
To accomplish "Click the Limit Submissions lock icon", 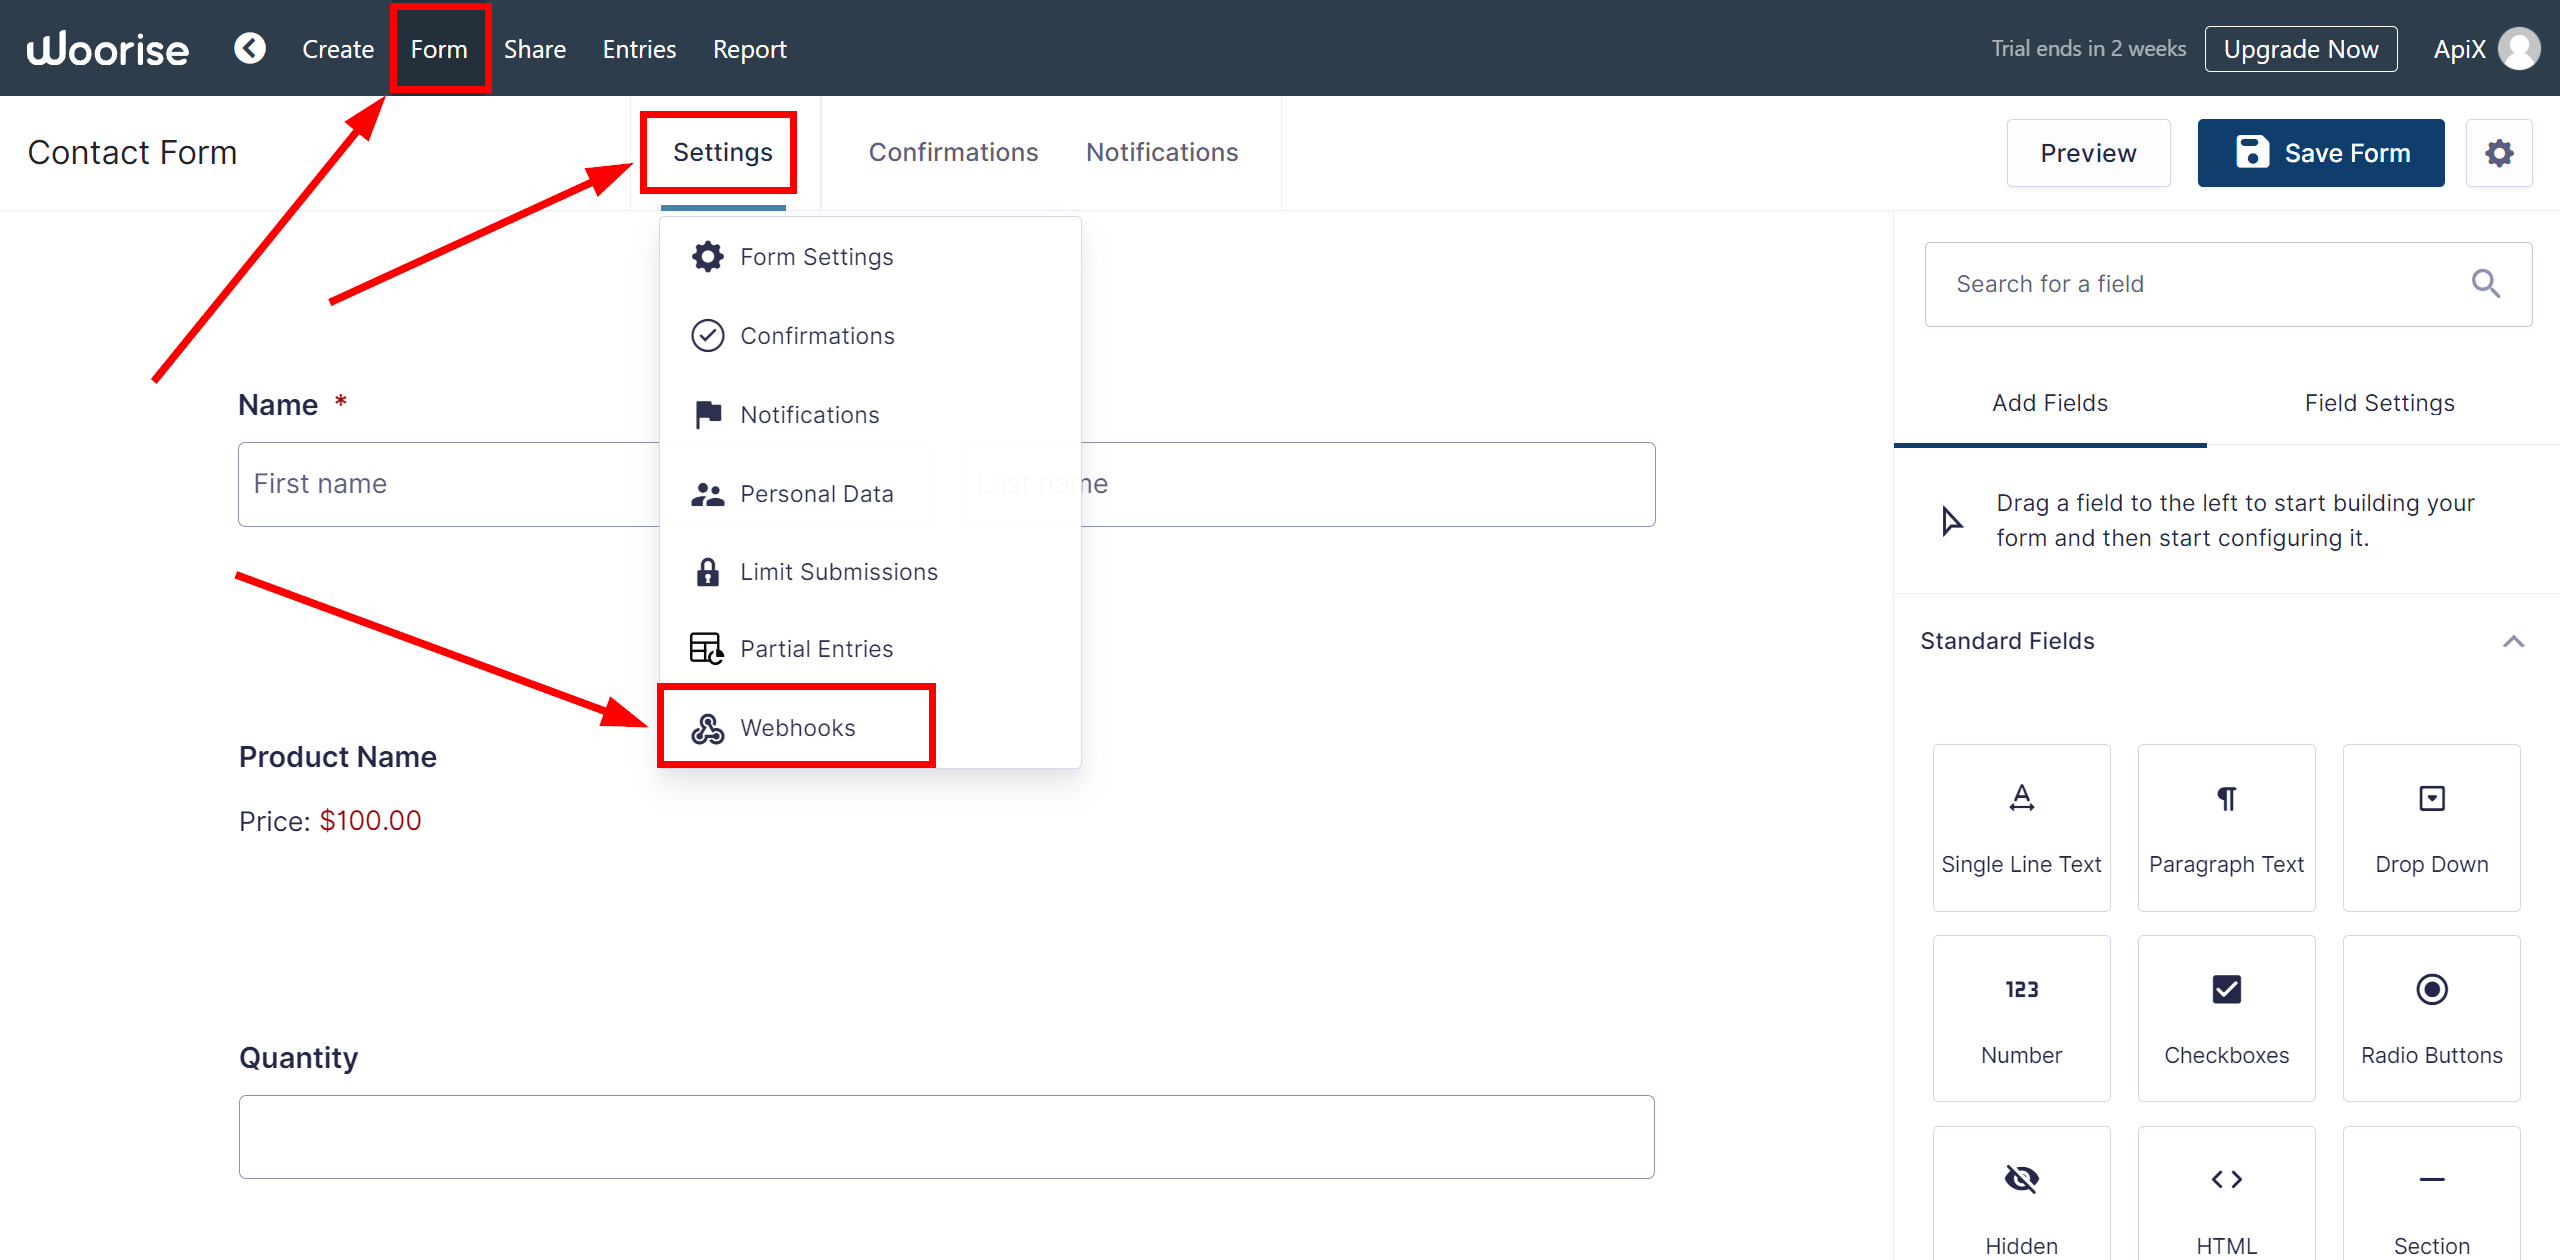I will point(707,570).
